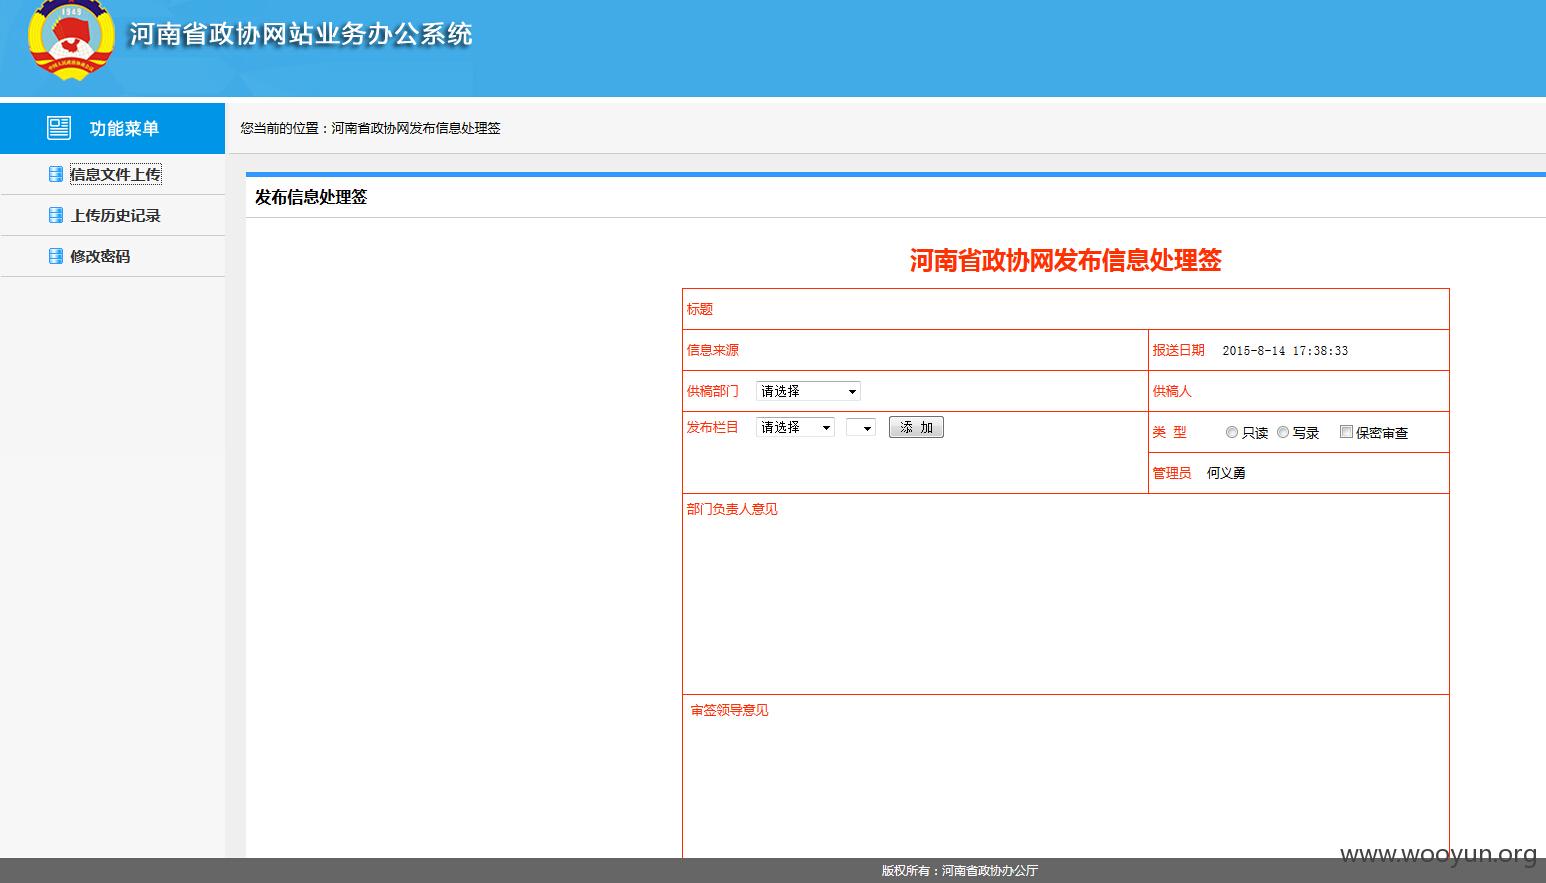The image size is (1546, 883).
Task: Open 信息文件上传 menu item
Action: 115,174
